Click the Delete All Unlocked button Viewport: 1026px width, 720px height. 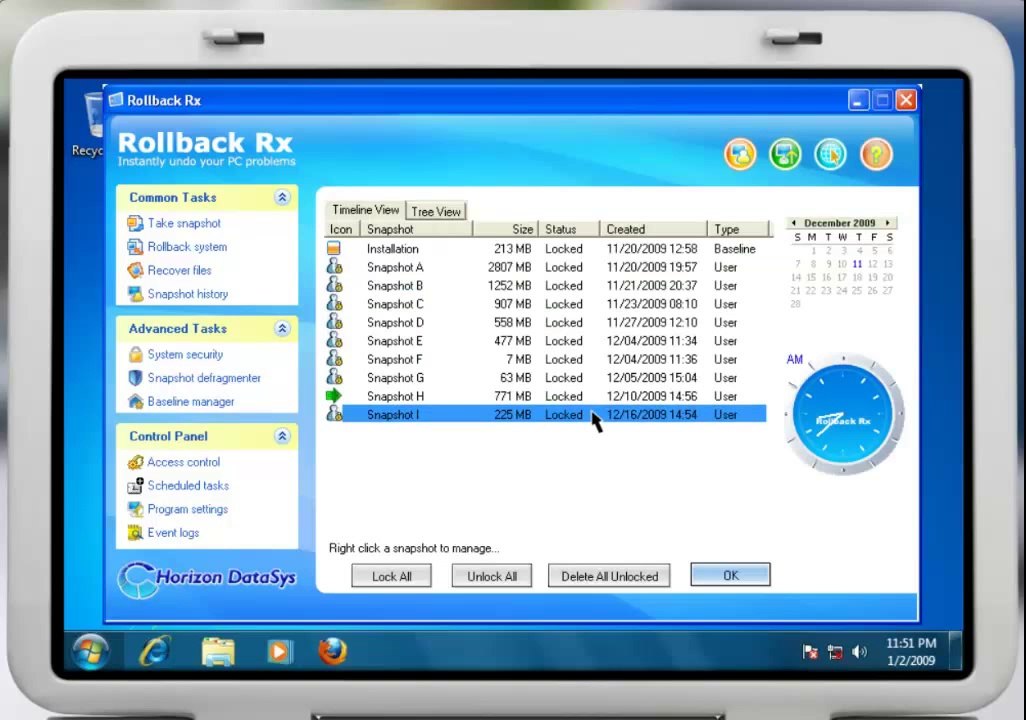tap(609, 576)
